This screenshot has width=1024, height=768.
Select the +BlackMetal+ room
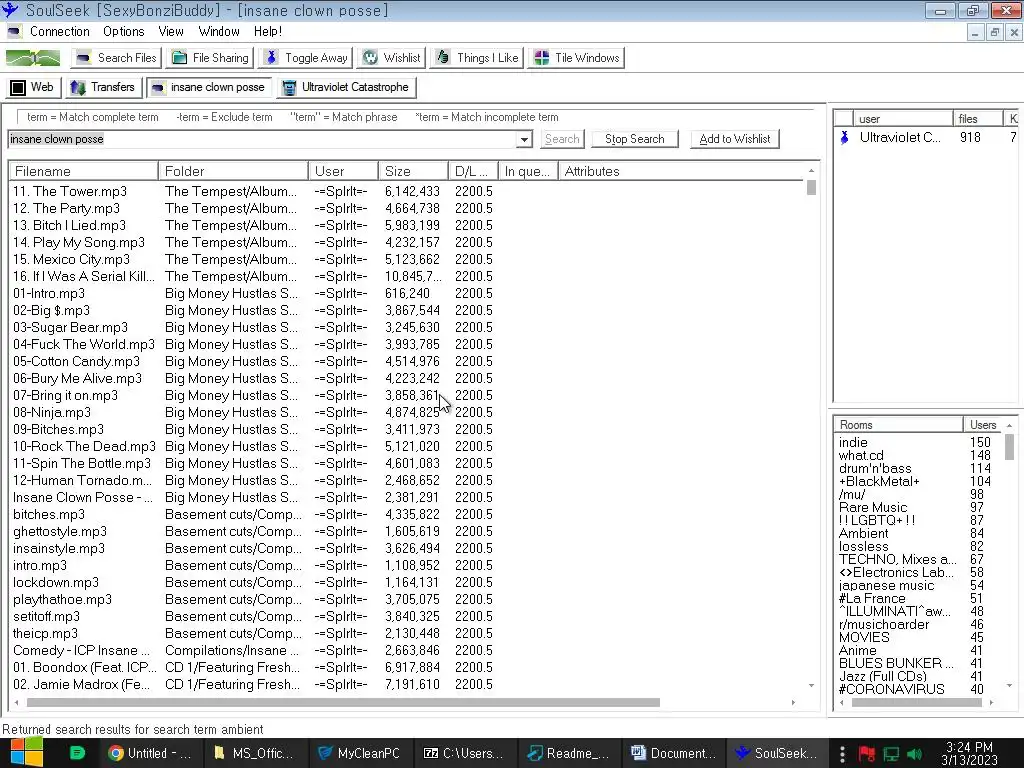[x=879, y=481]
